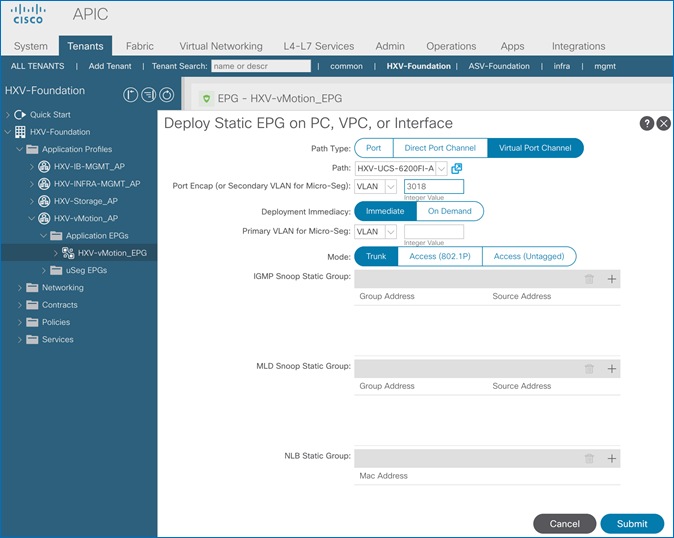Close the Deploy Static EPG dialog
The width and height of the screenshot is (674, 538).
point(664,123)
